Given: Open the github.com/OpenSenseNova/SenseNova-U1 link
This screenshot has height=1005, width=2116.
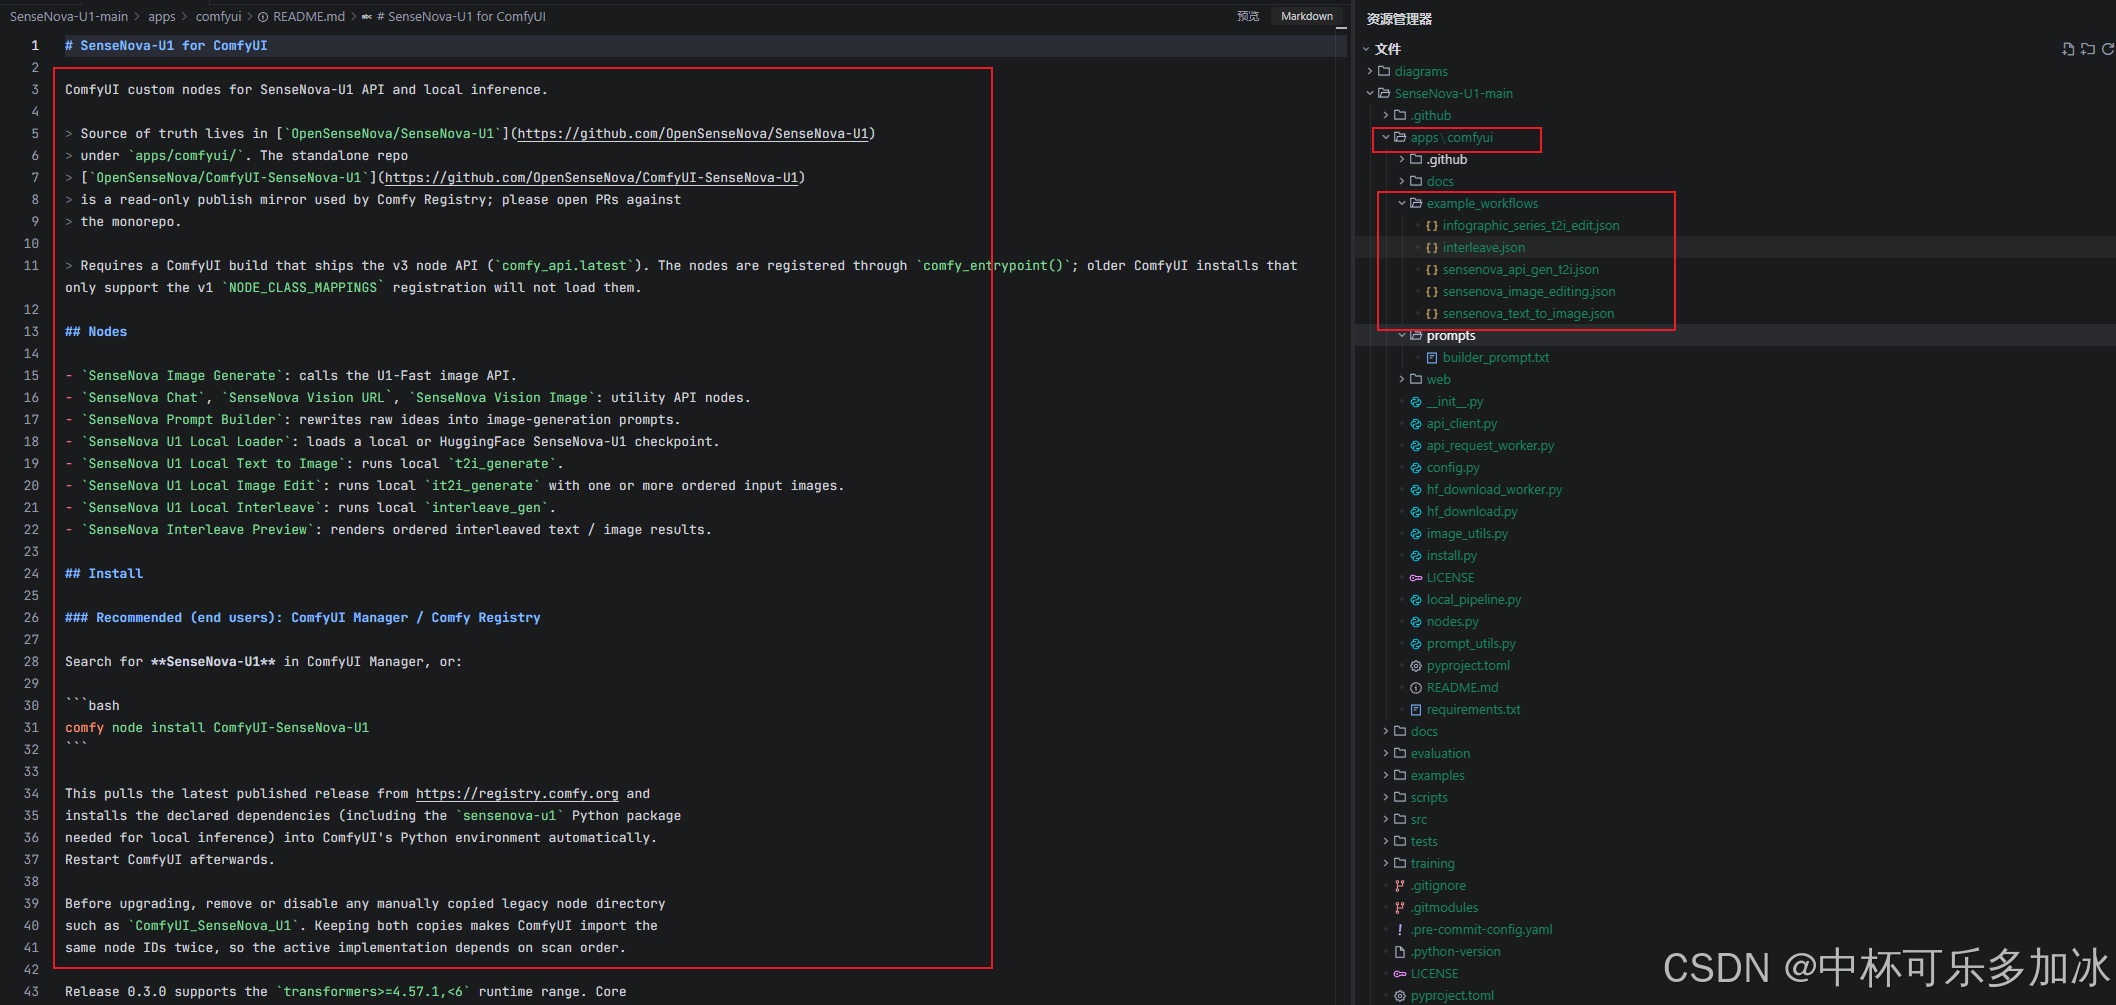Looking at the screenshot, I should click(693, 134).
